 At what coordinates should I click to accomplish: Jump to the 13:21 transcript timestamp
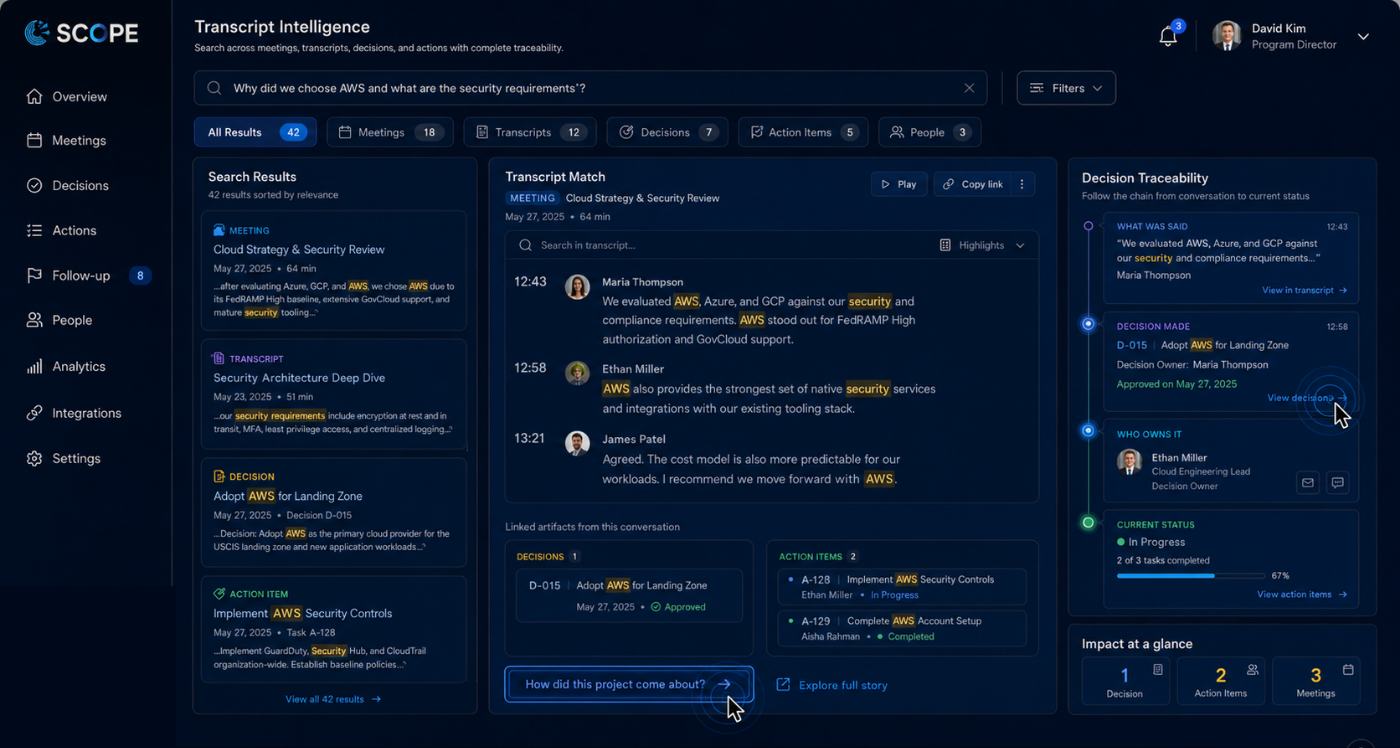click(530, 438)
